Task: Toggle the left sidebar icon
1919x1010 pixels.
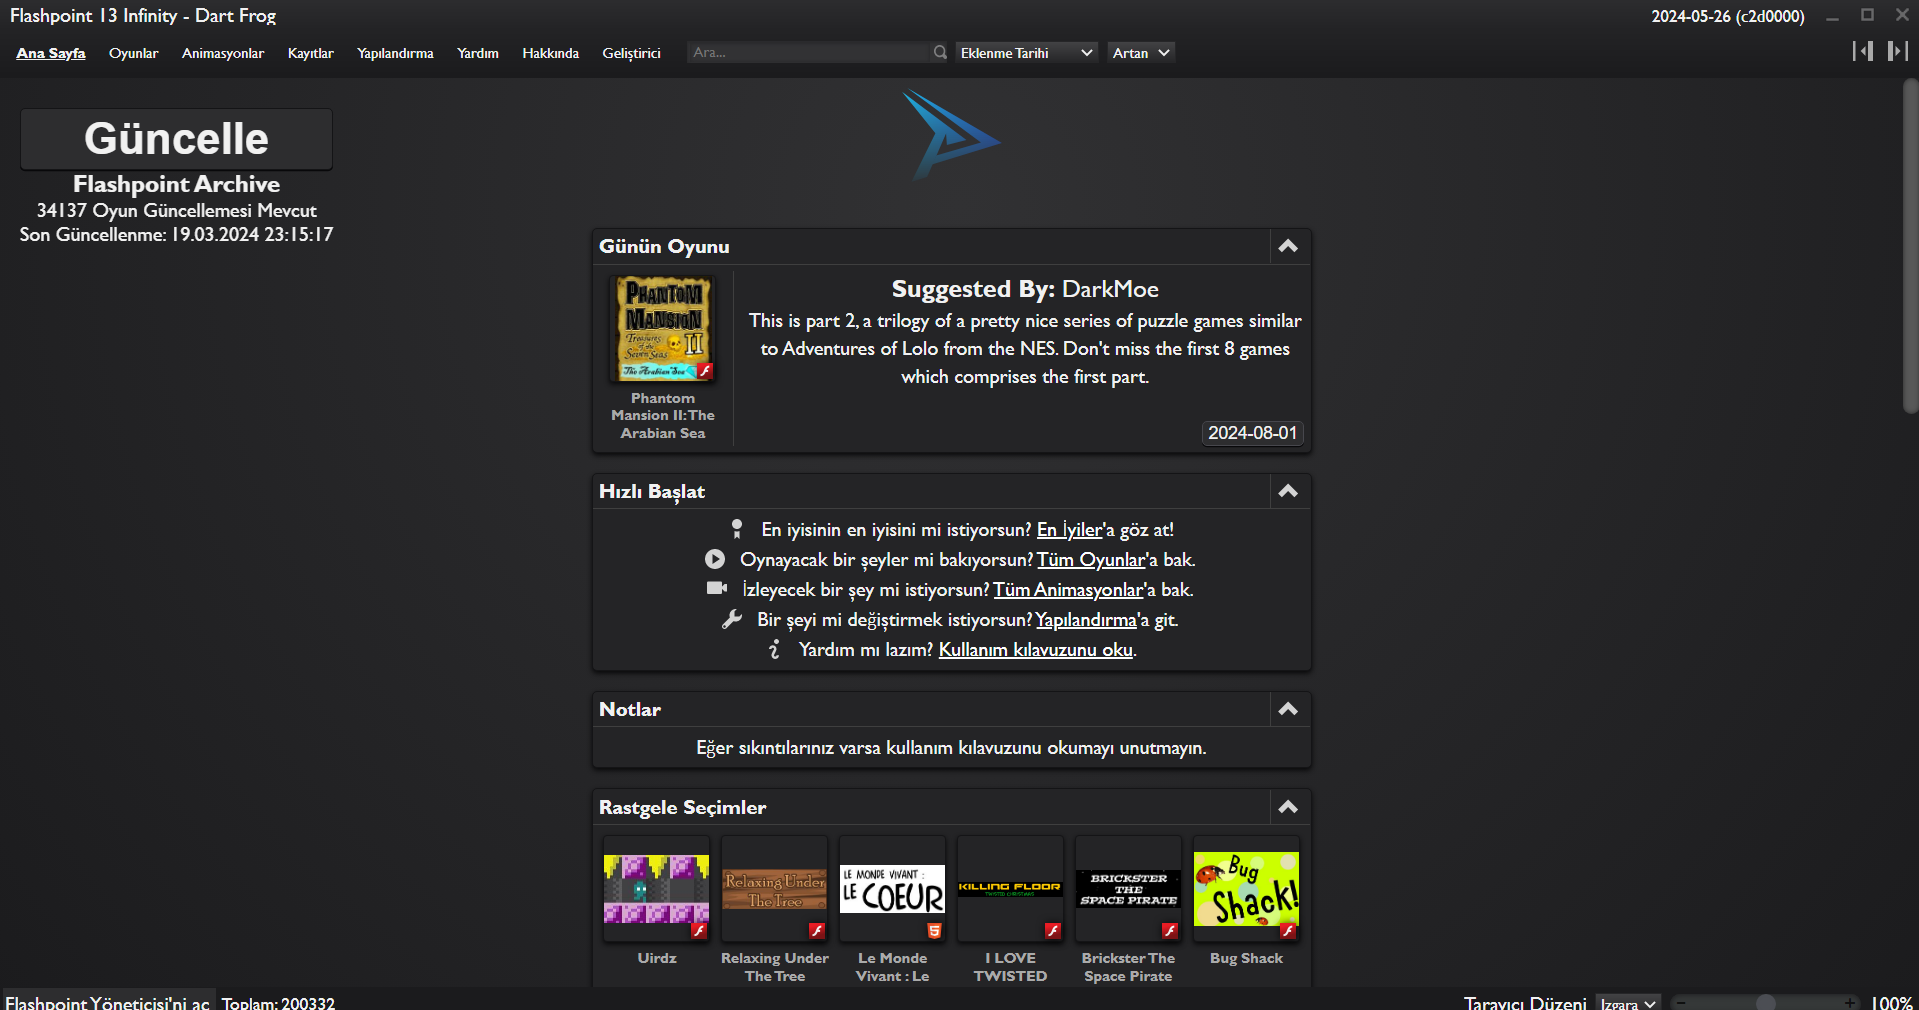Action: pos(1863,51)
